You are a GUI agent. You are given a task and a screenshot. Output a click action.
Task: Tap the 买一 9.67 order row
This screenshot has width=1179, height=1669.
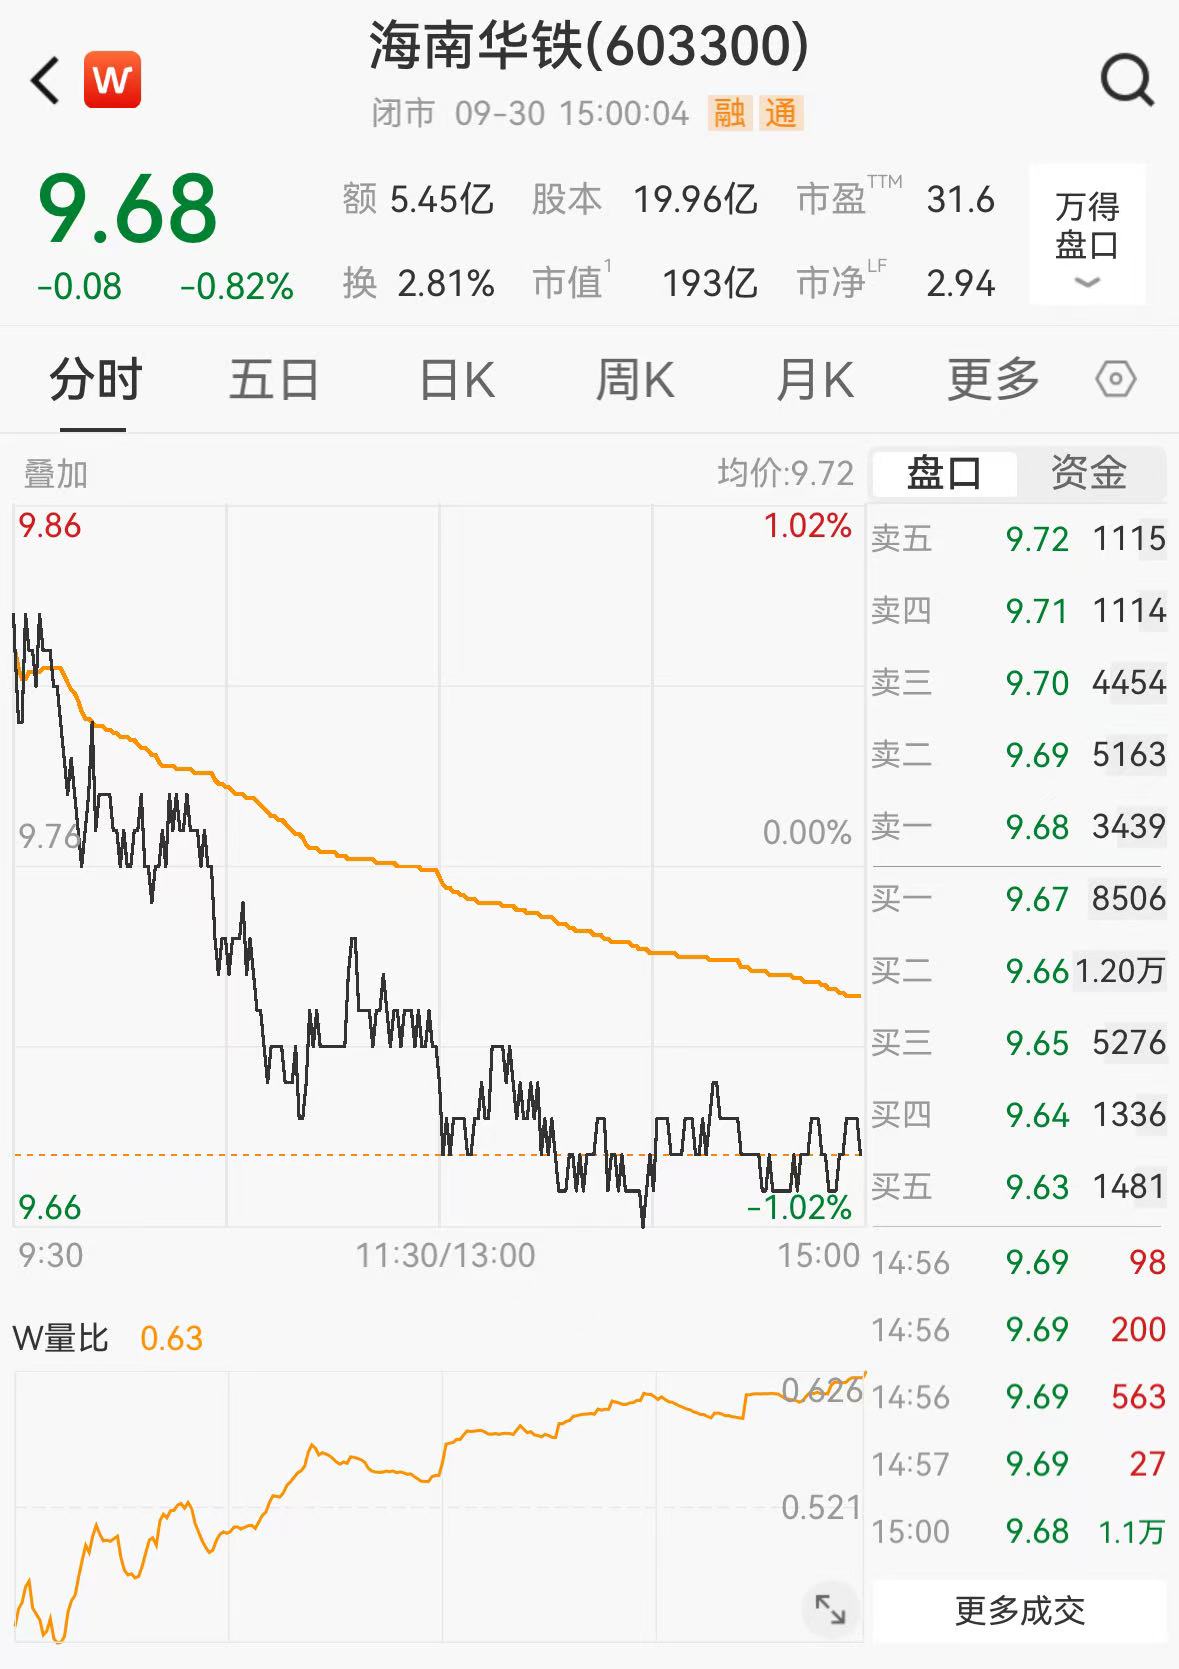1018,899
